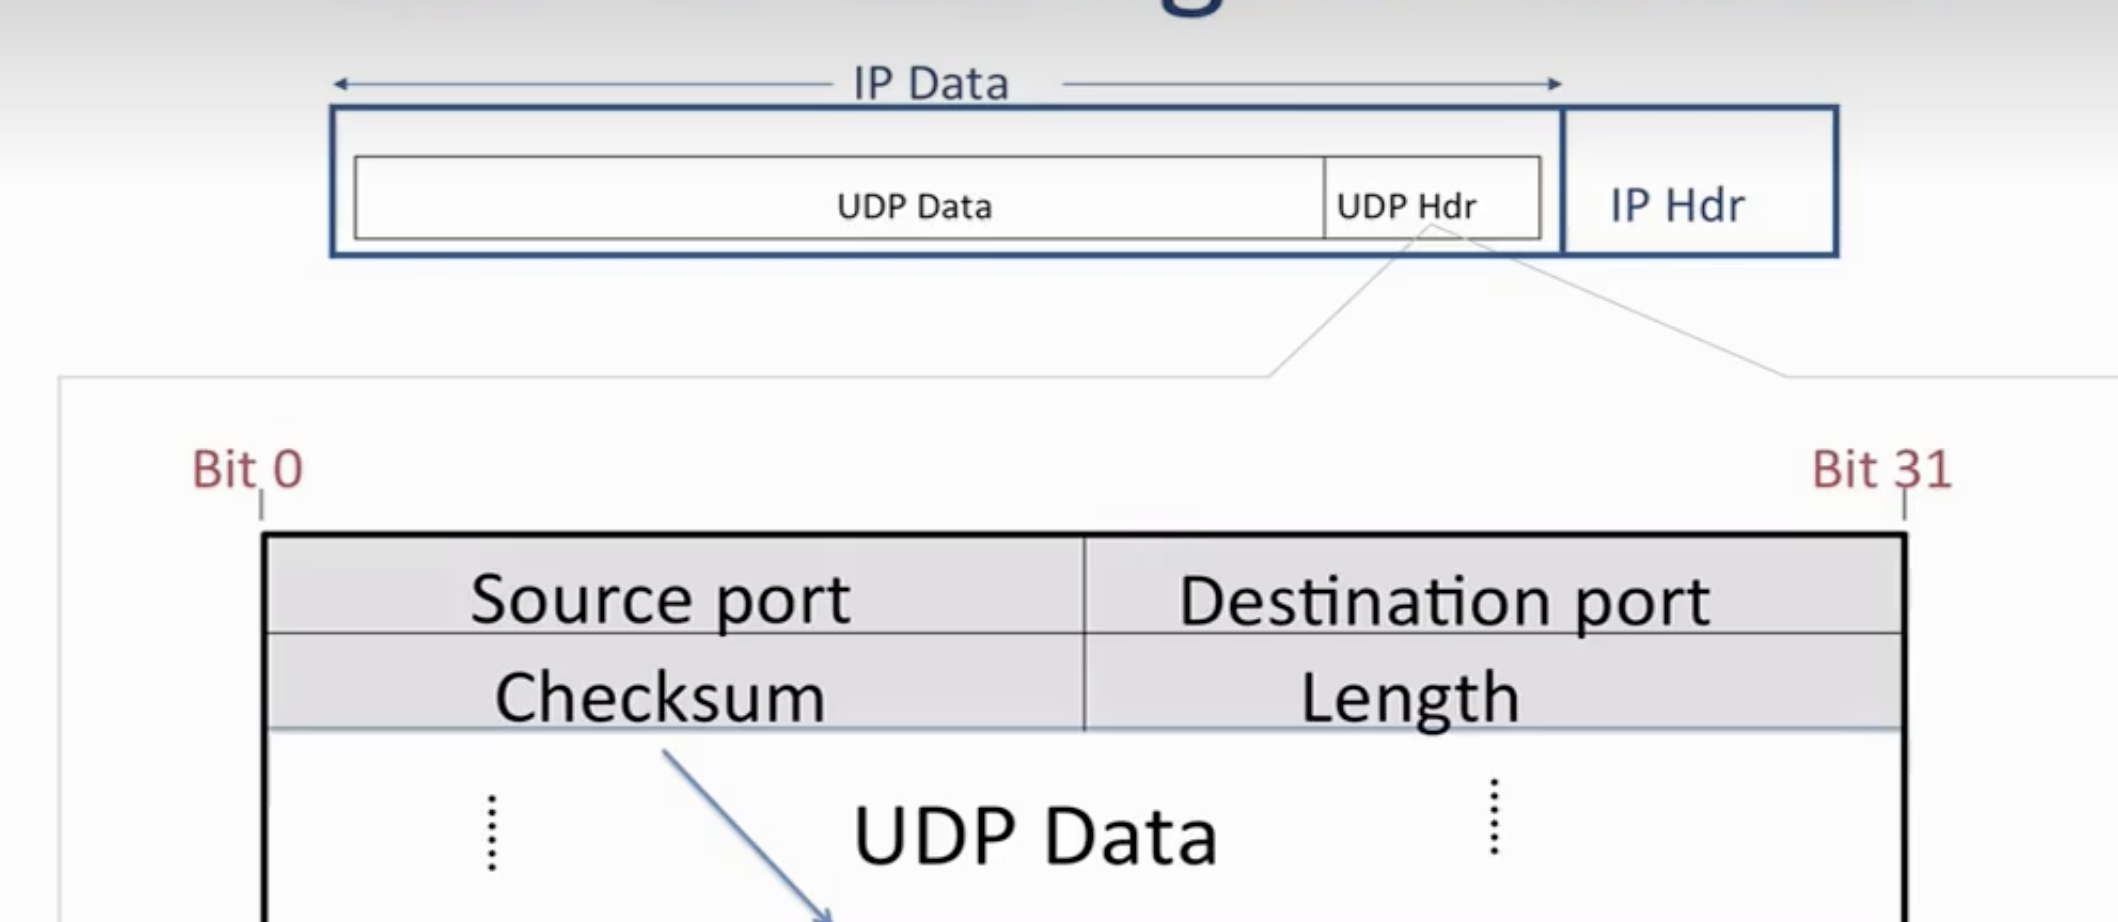Click the right dotted vertical line in the datagram body
Screen dimensions: 2118x922
1494,817
